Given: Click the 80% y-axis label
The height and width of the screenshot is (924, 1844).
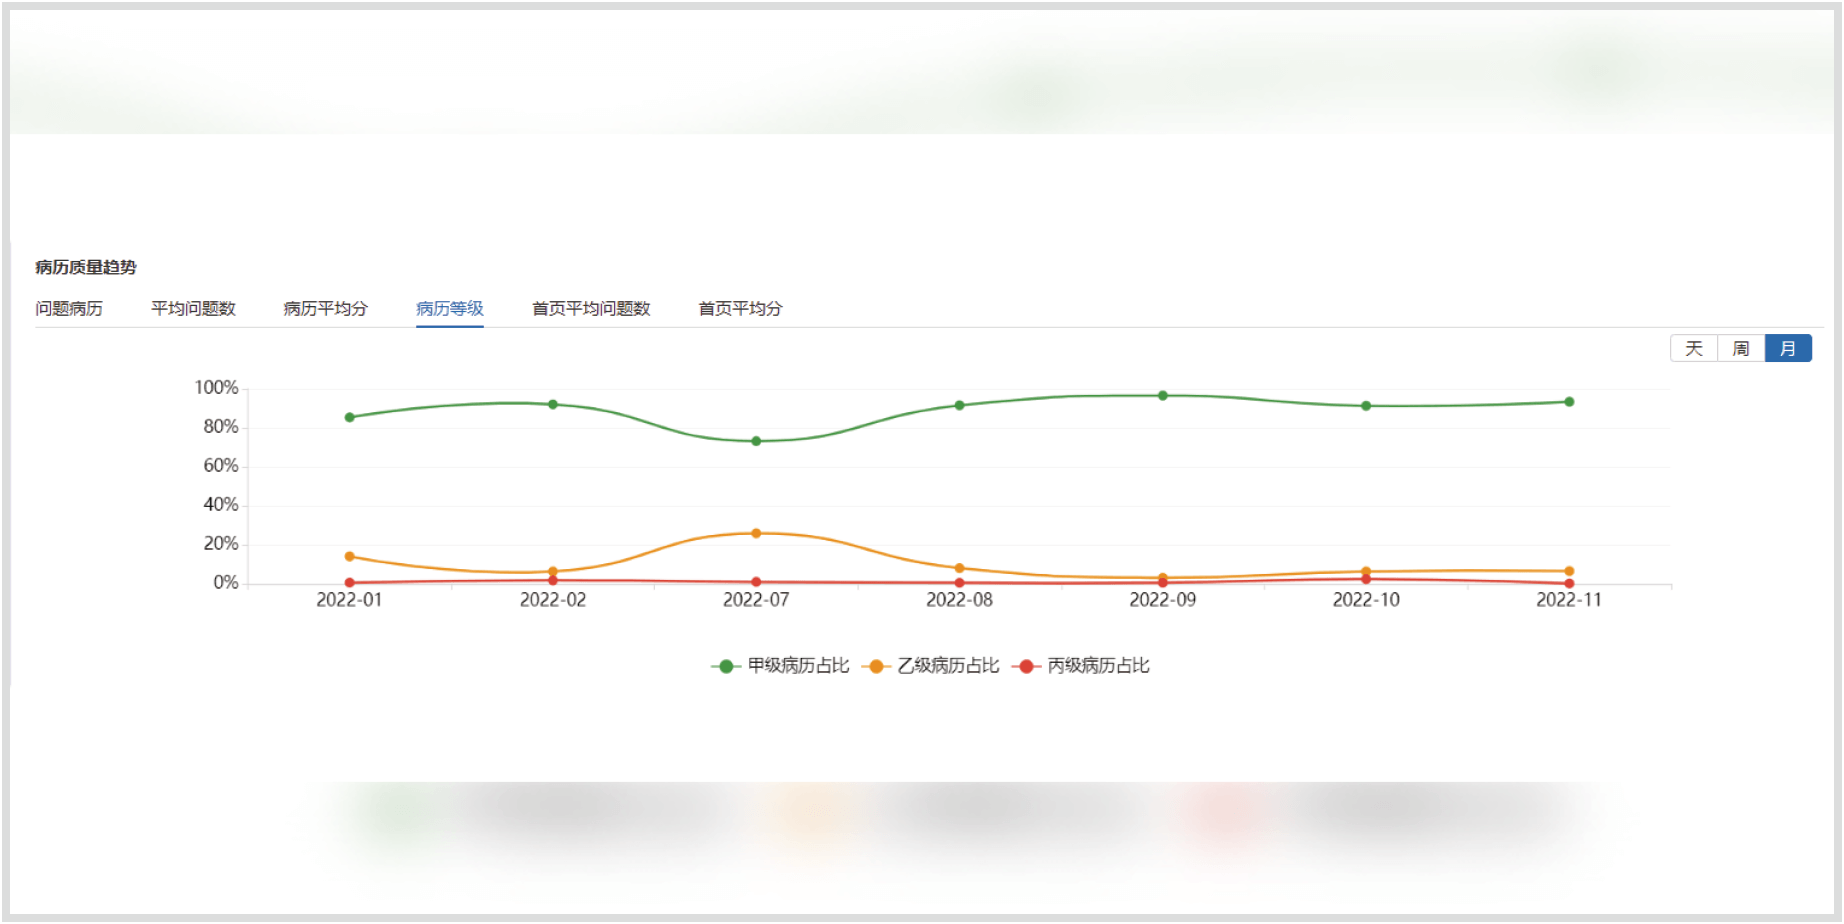Looking at the screenshot, I should pos(221,427).
